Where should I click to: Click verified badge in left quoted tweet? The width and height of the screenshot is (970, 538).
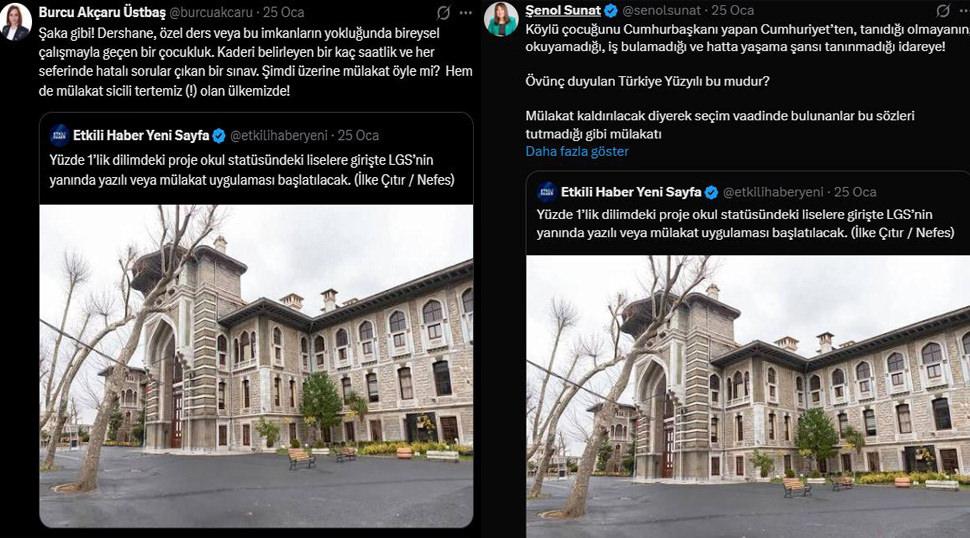(219, 135)
